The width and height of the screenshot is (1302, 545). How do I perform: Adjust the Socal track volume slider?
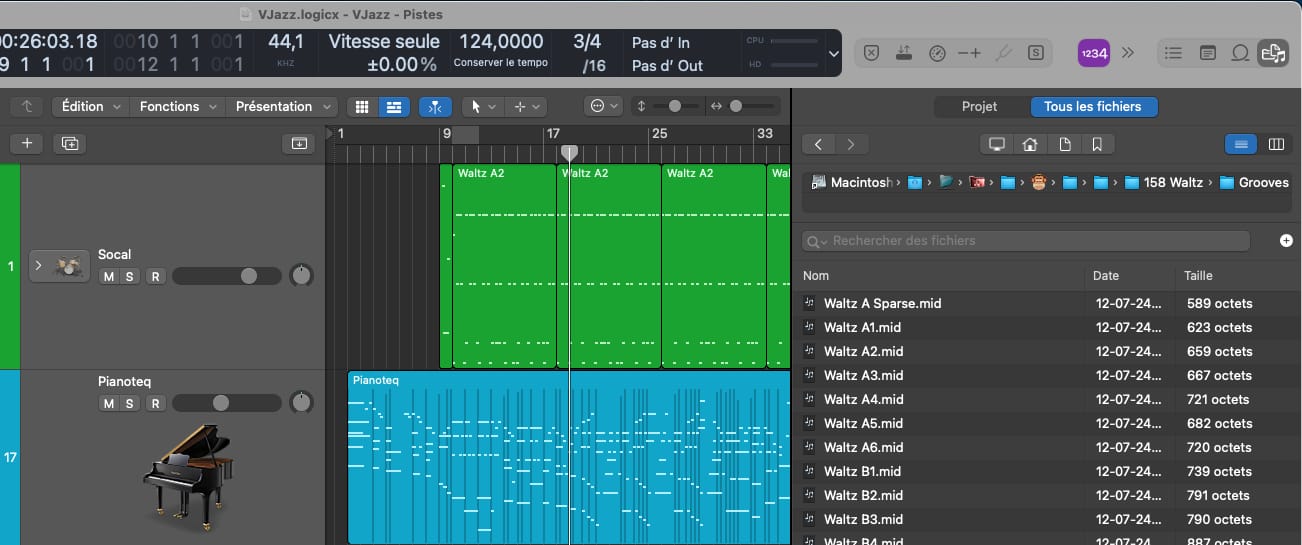[227, 276]
